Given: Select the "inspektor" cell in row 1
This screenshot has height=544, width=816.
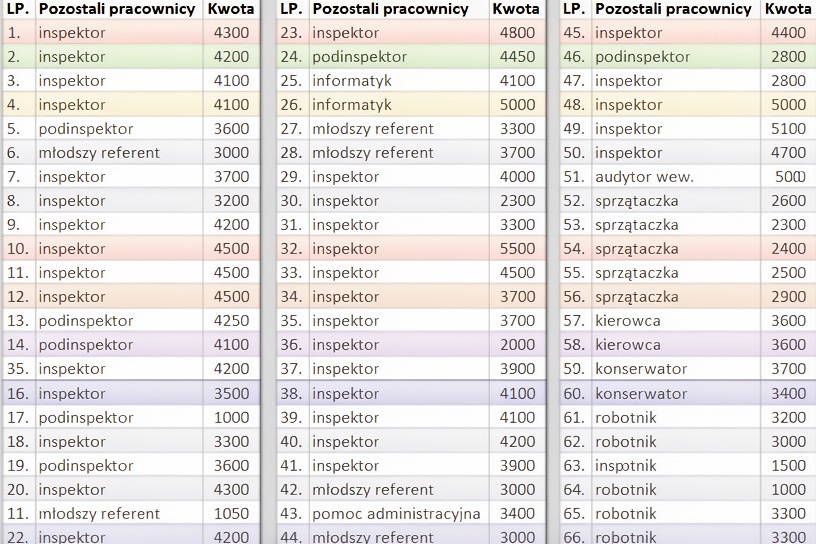Looking at the screenshot, I should click(72, 33).
